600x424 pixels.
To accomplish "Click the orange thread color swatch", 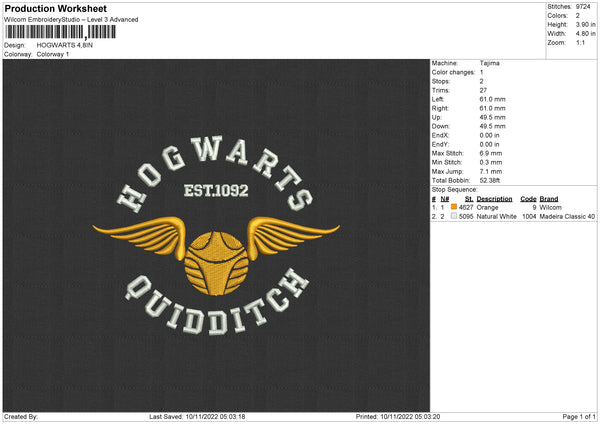I will click(x=454, y=207).
